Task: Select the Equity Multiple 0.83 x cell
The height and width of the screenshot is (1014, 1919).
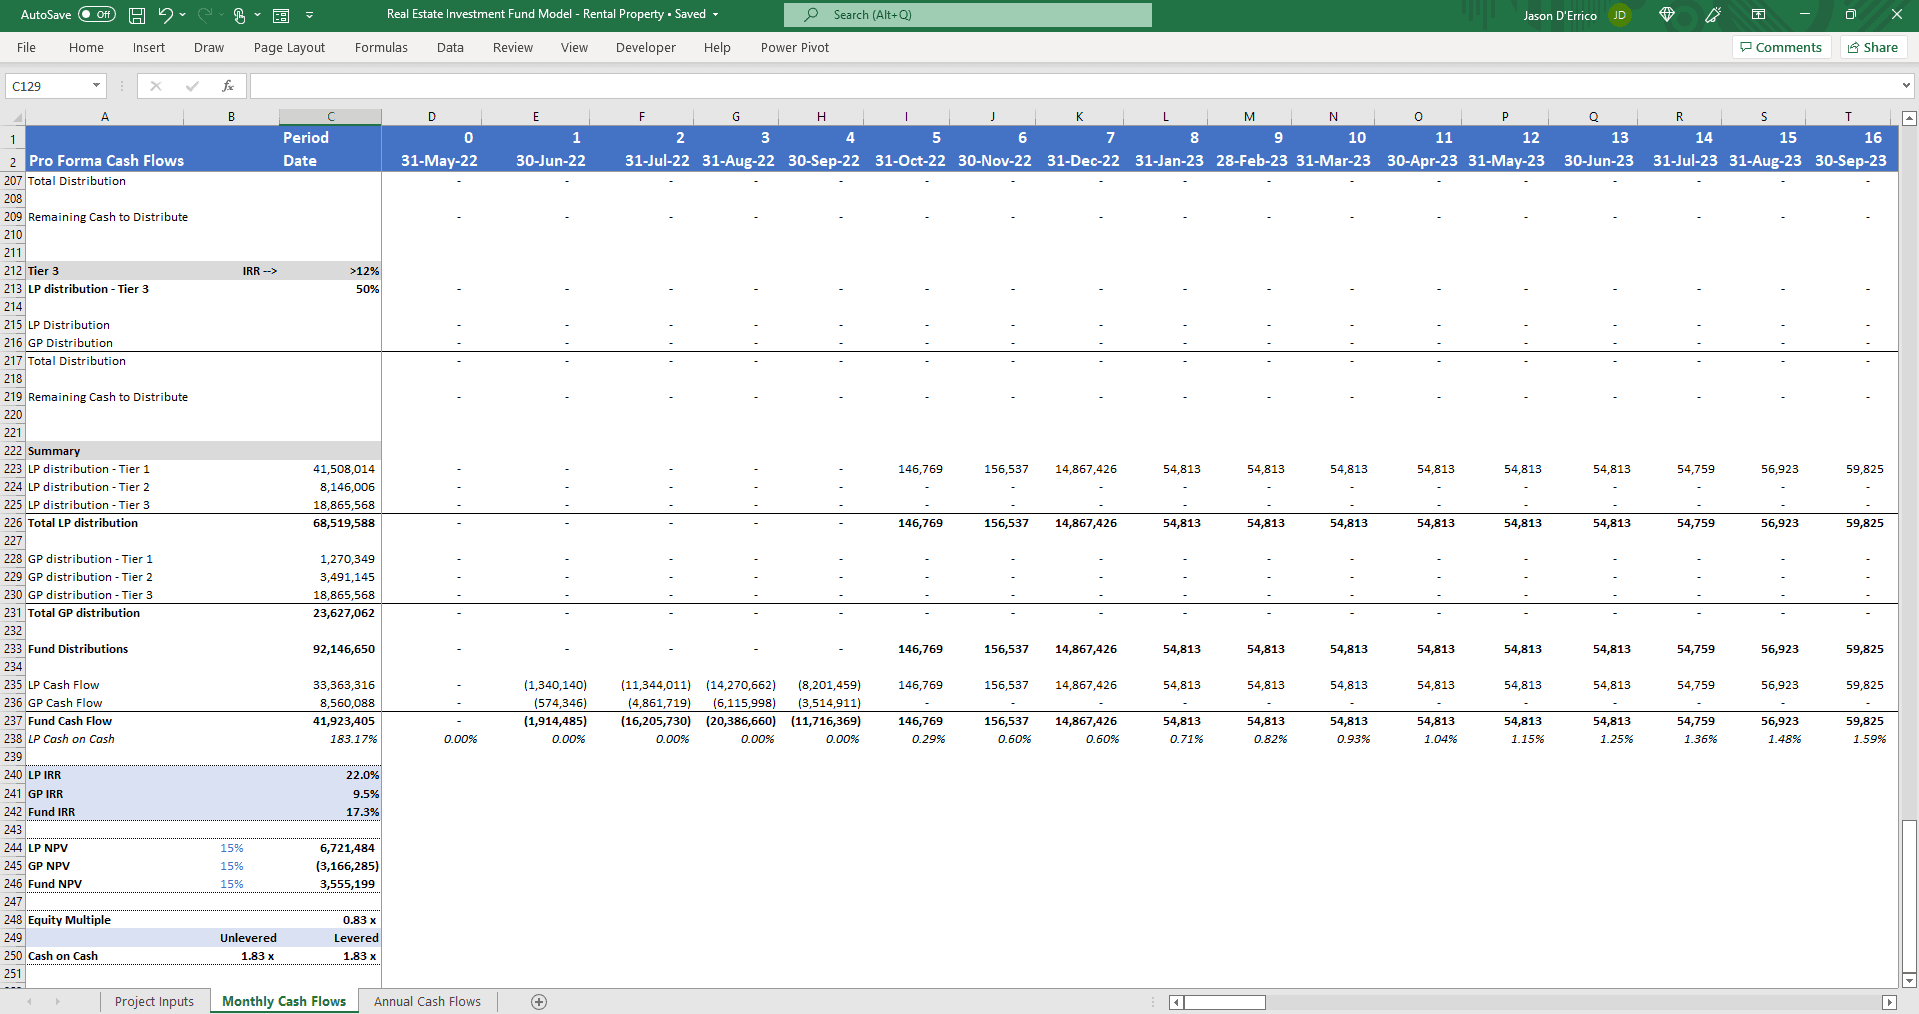Action: click(330, 920)
